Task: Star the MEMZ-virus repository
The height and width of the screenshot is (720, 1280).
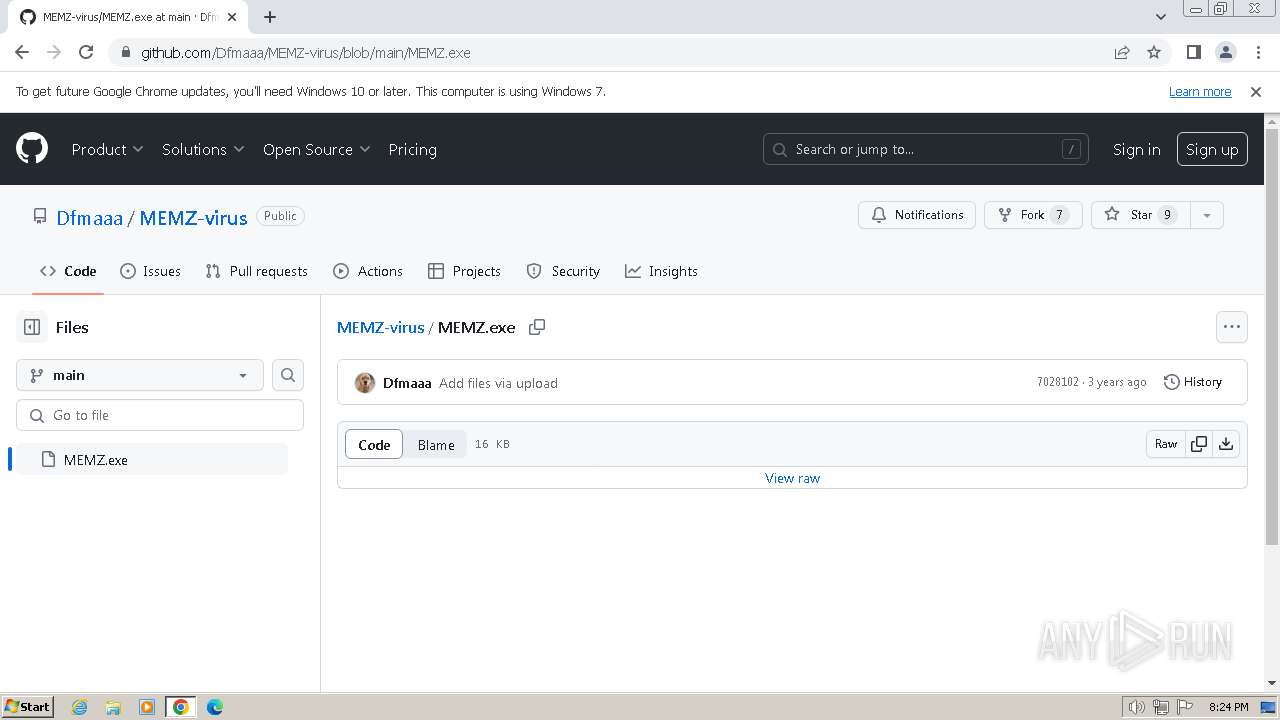Action: click(x=1141, y=215)
